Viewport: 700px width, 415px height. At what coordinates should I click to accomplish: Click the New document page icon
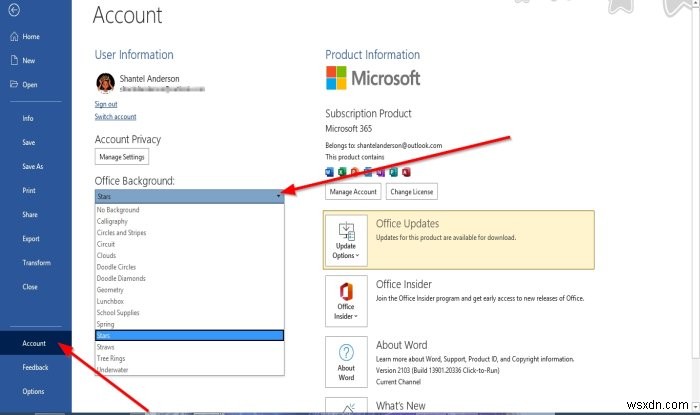14,60
